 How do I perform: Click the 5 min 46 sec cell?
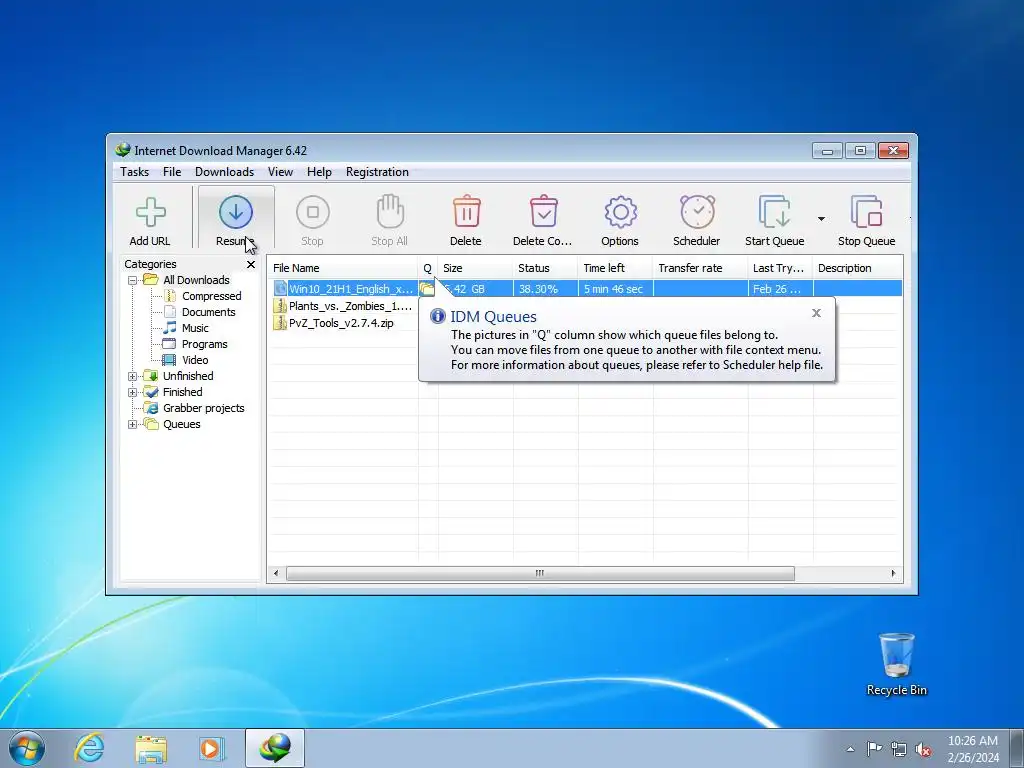coord(615,289)
